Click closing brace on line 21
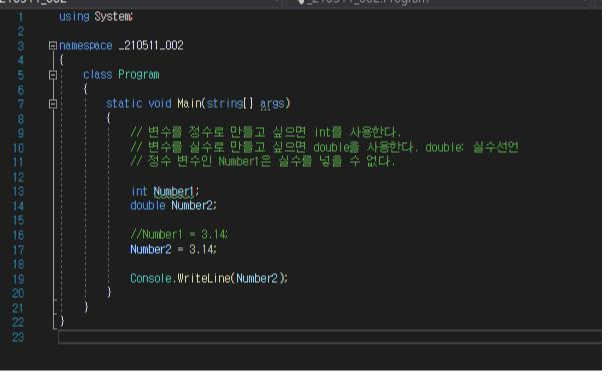The height and width of the screenshot is (384, 610). (x=86, y=307)
